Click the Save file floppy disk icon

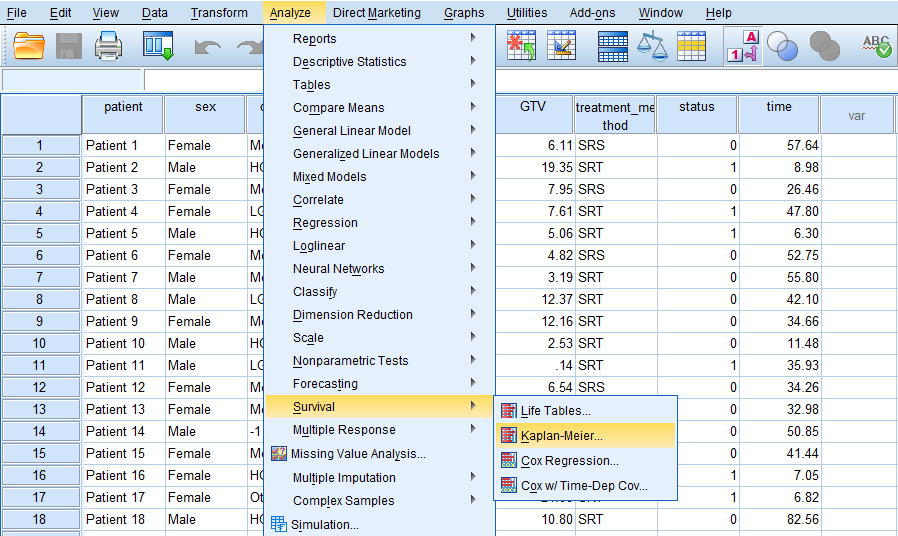click(69, 46)
